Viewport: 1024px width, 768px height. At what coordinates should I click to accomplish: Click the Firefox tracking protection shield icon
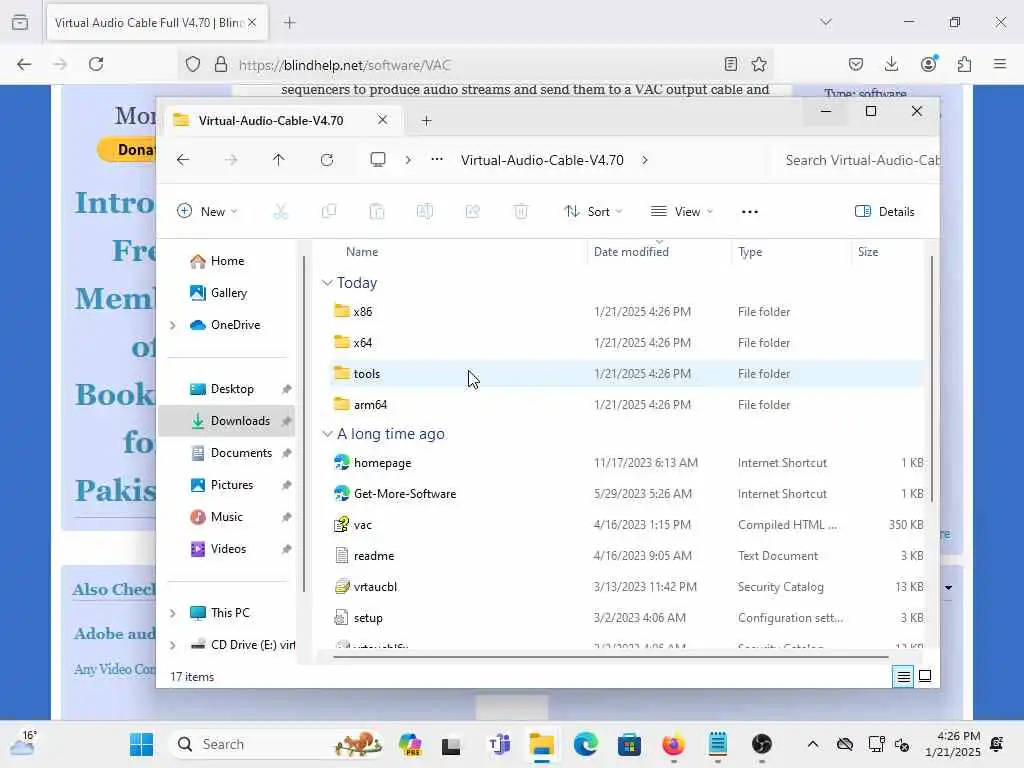click(x=193, y=64)
